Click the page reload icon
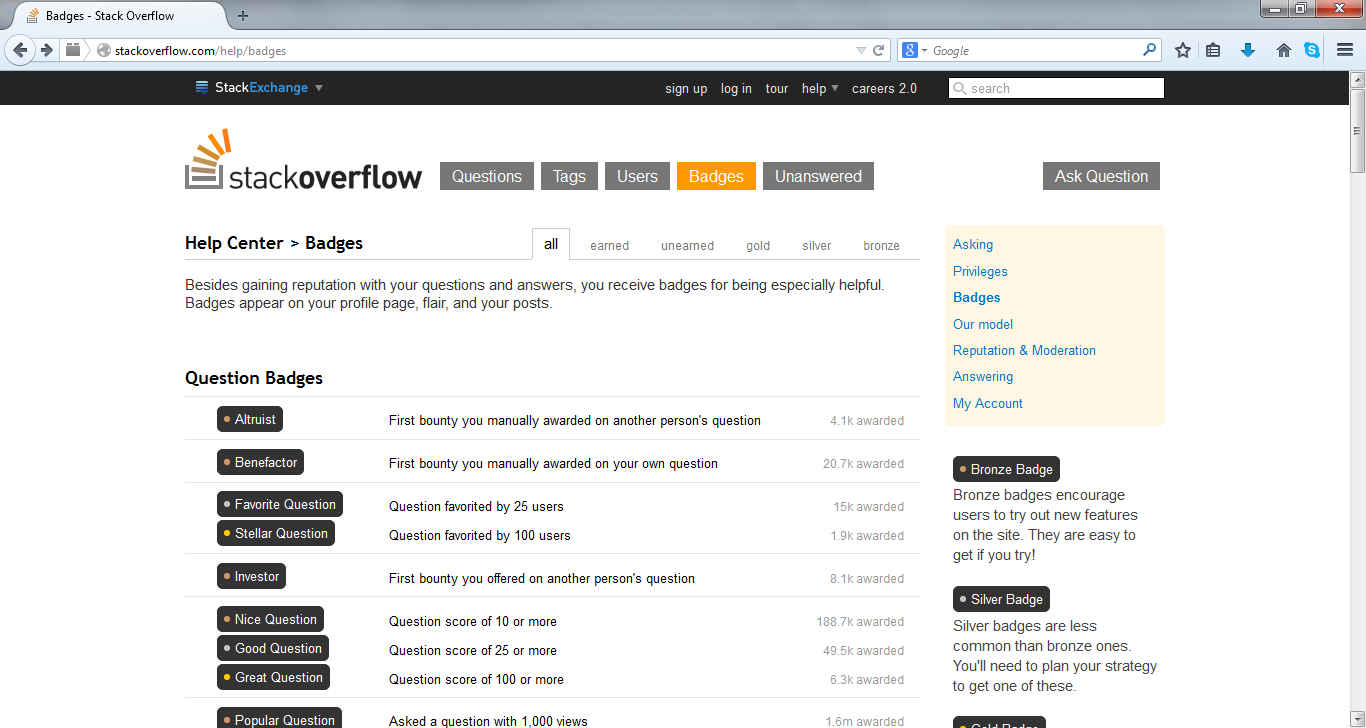 (x=876, y=49)
